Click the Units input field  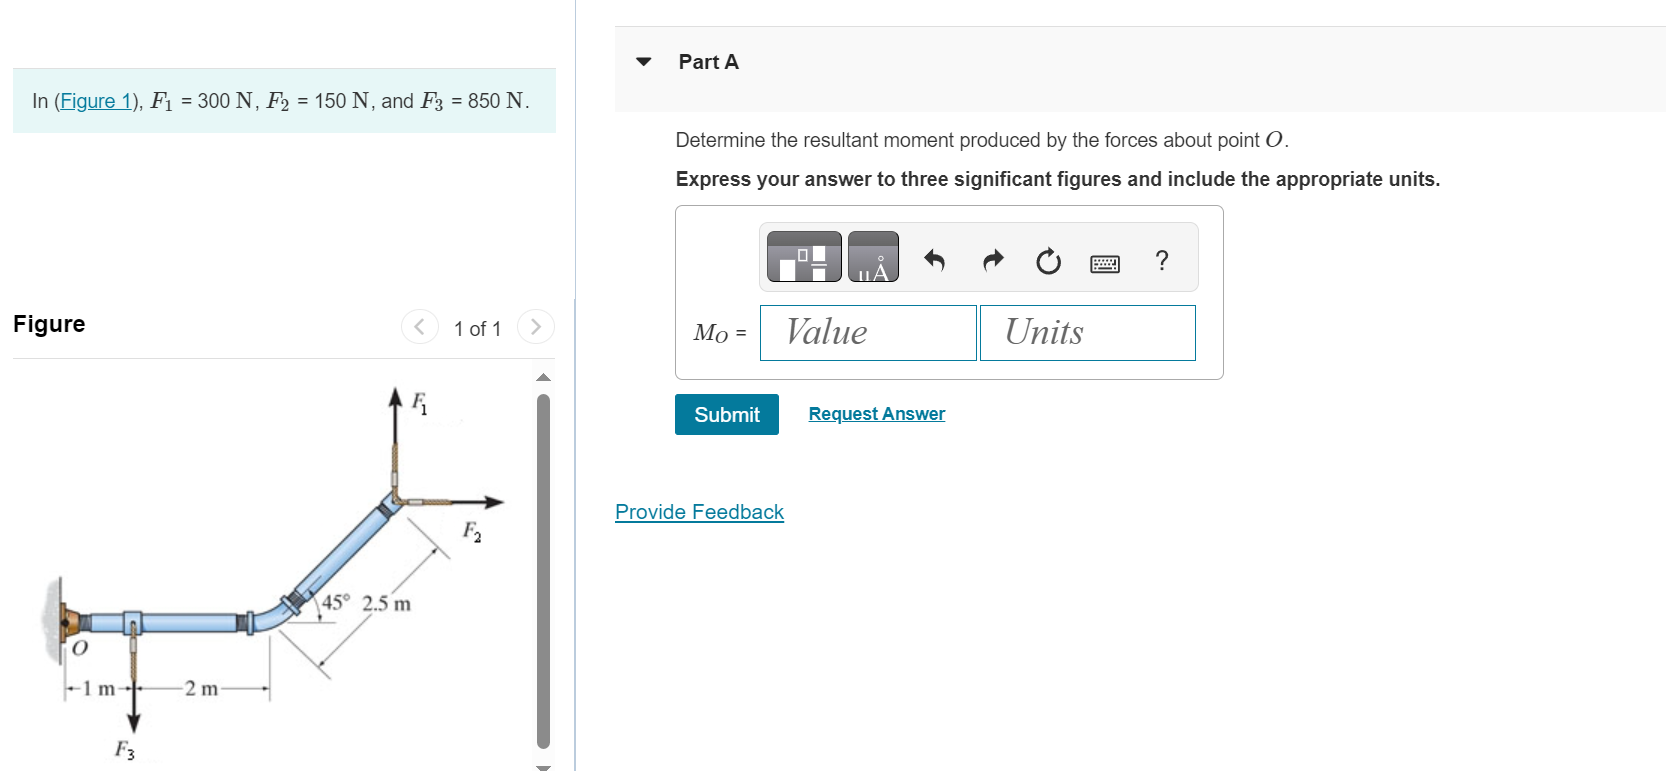[x=1087, y=332]
